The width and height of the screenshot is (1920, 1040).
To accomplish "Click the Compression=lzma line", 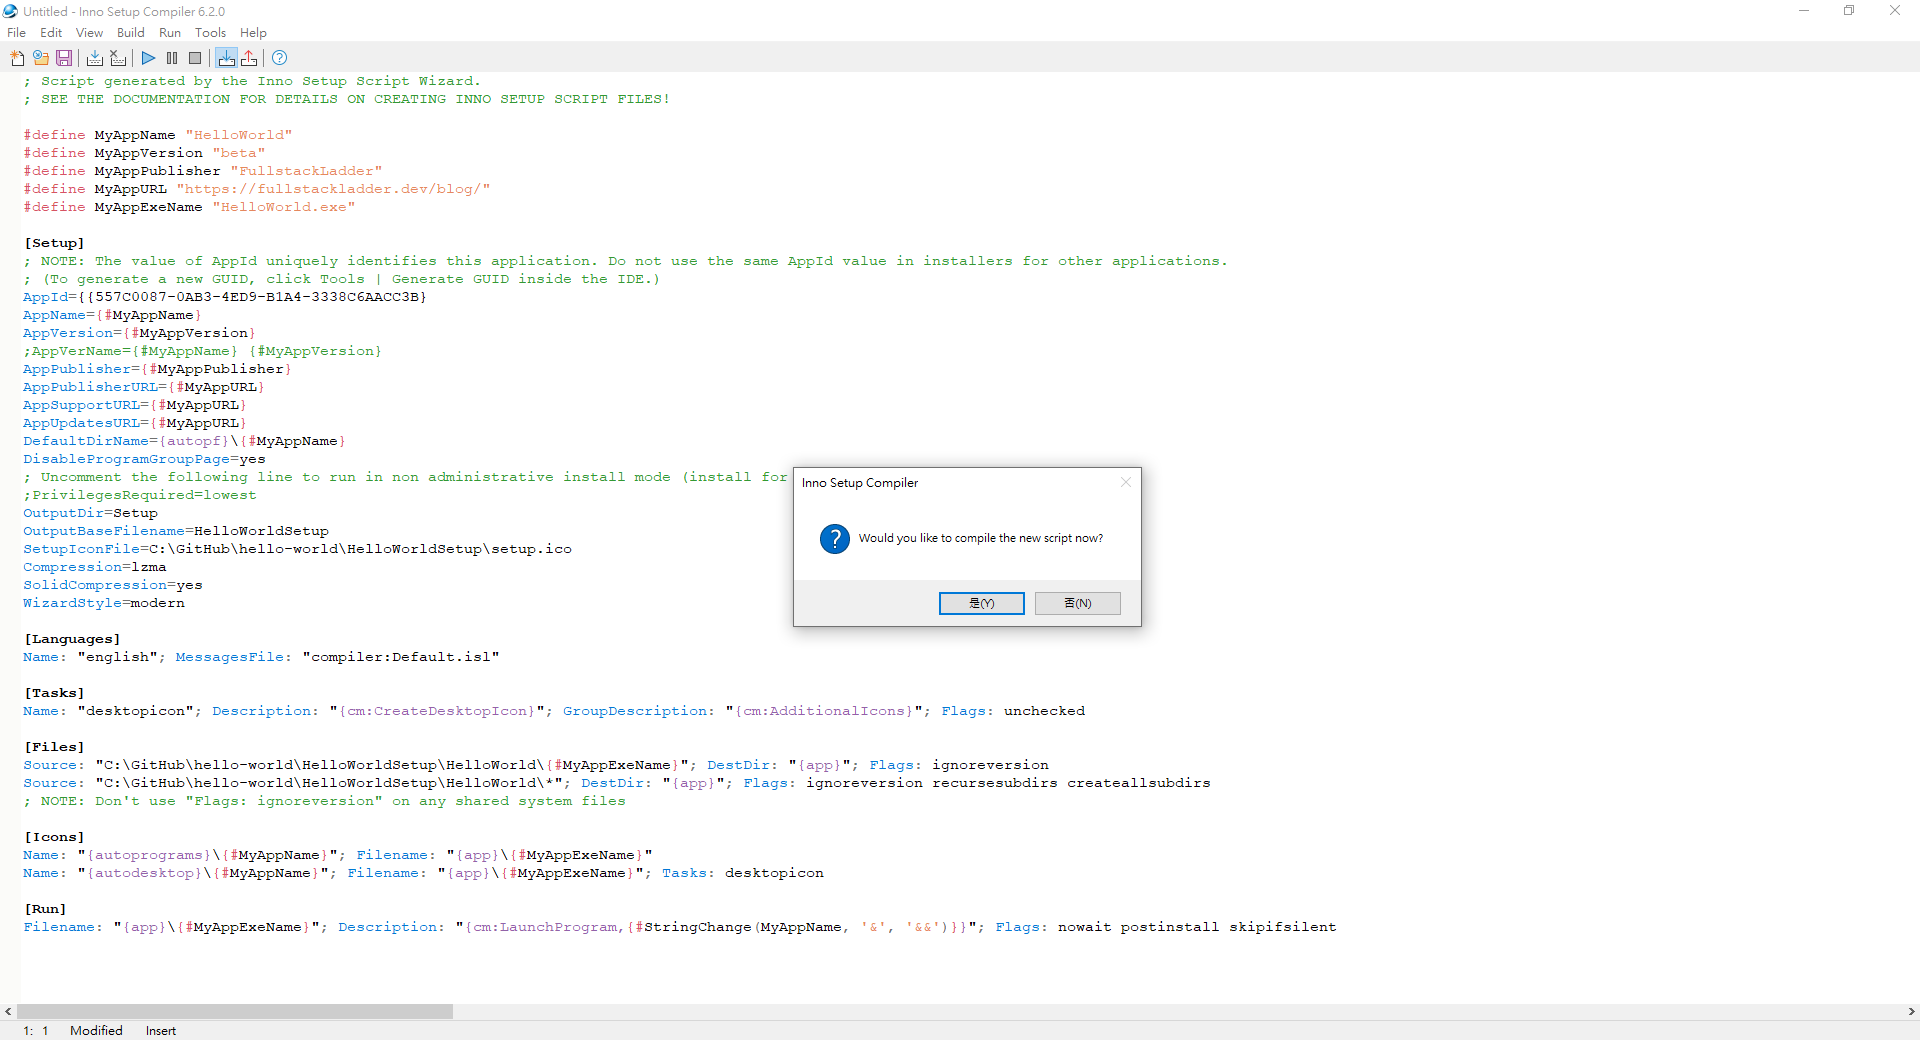I will (x=95, y=567).
